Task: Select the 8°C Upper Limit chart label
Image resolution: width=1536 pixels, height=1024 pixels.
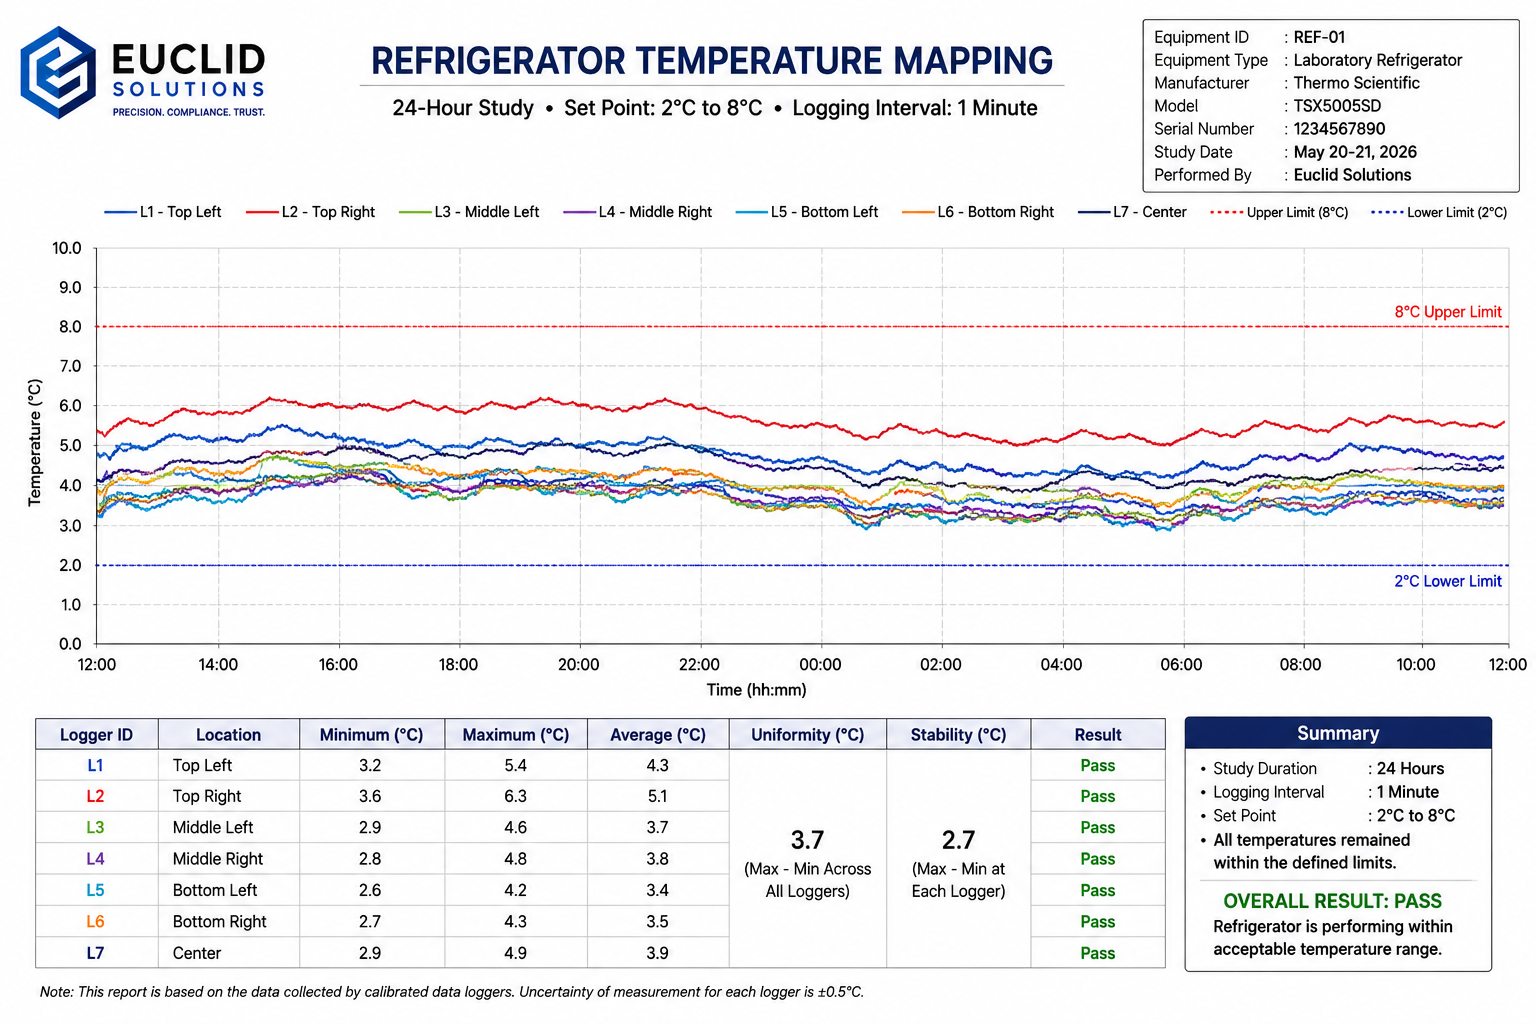Action: [x=1448, y=312]
